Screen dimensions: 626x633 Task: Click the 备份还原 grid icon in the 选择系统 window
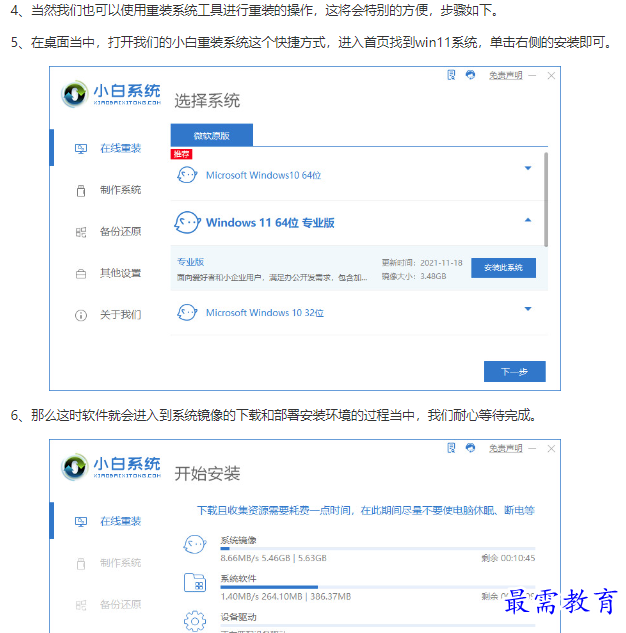81,232
